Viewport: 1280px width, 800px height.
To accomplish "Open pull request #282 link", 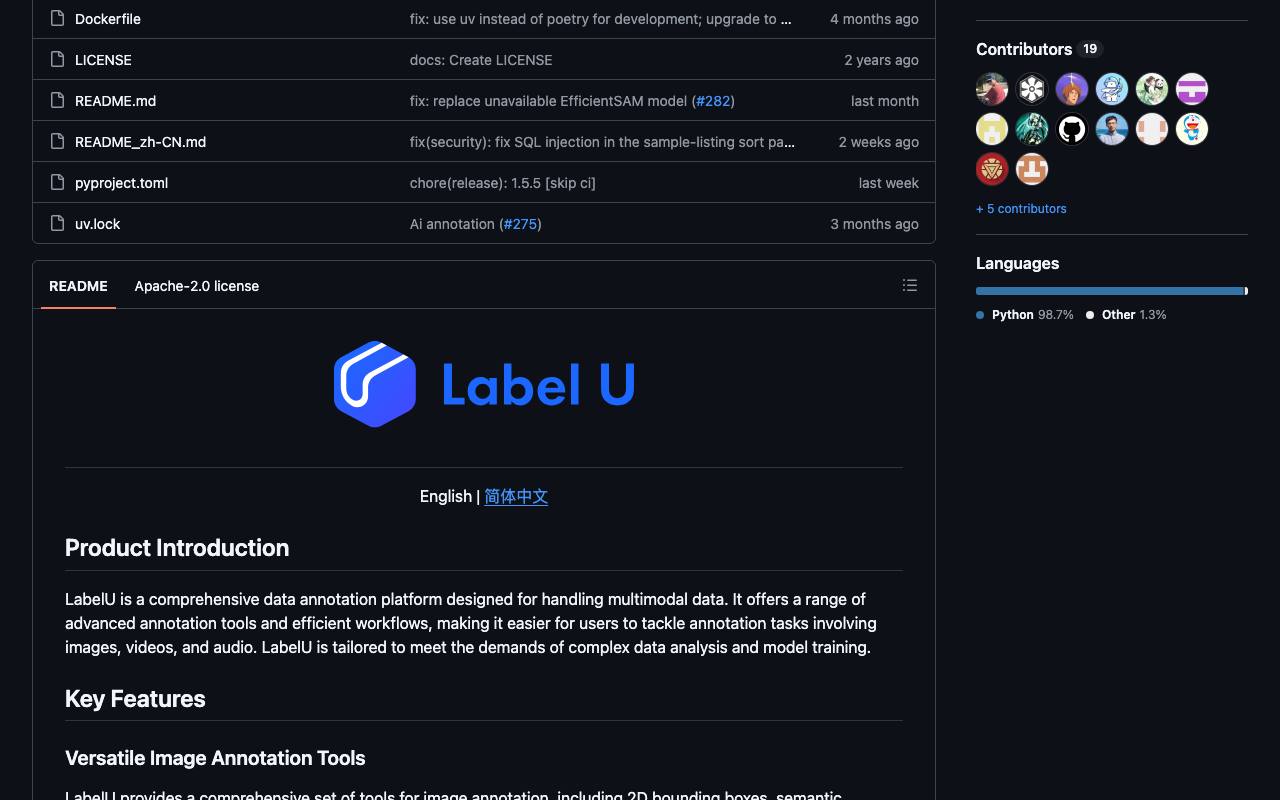I will pyautogui.click(x=713, y=101).
